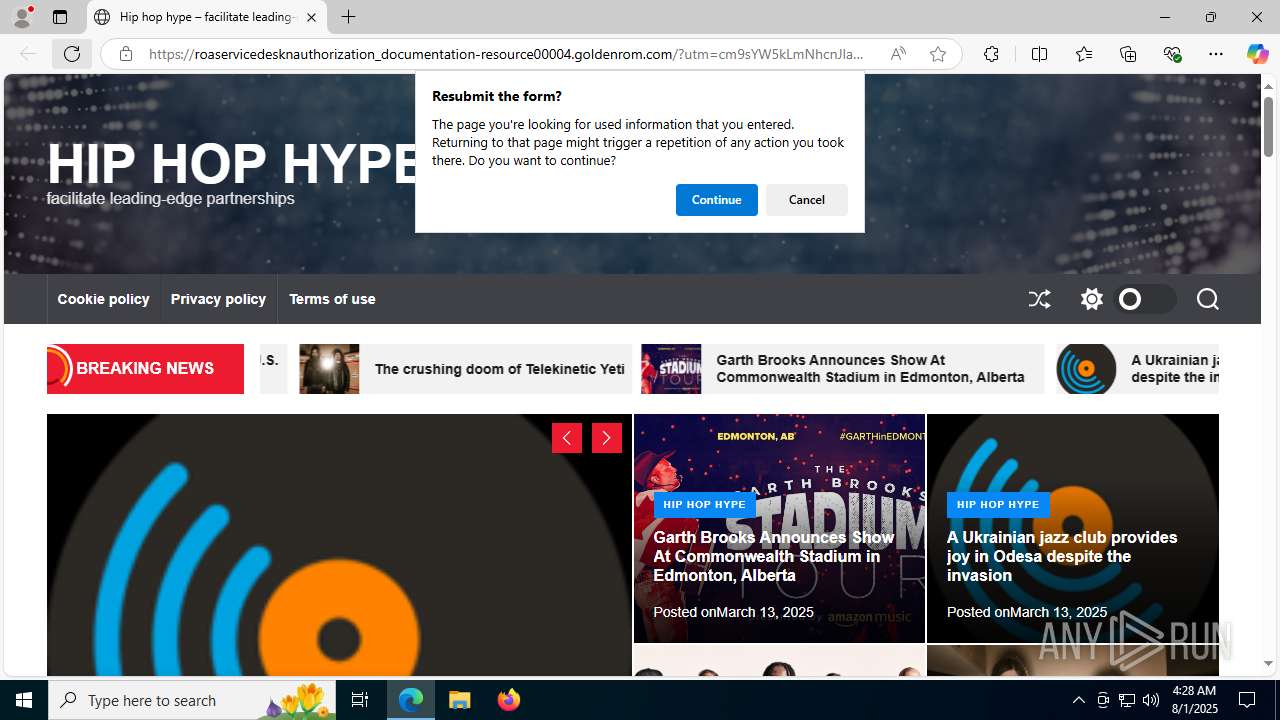This screenshot has width=1280, height=720.
Task: Open Browser essentials heart icon
Action: 1172,54
